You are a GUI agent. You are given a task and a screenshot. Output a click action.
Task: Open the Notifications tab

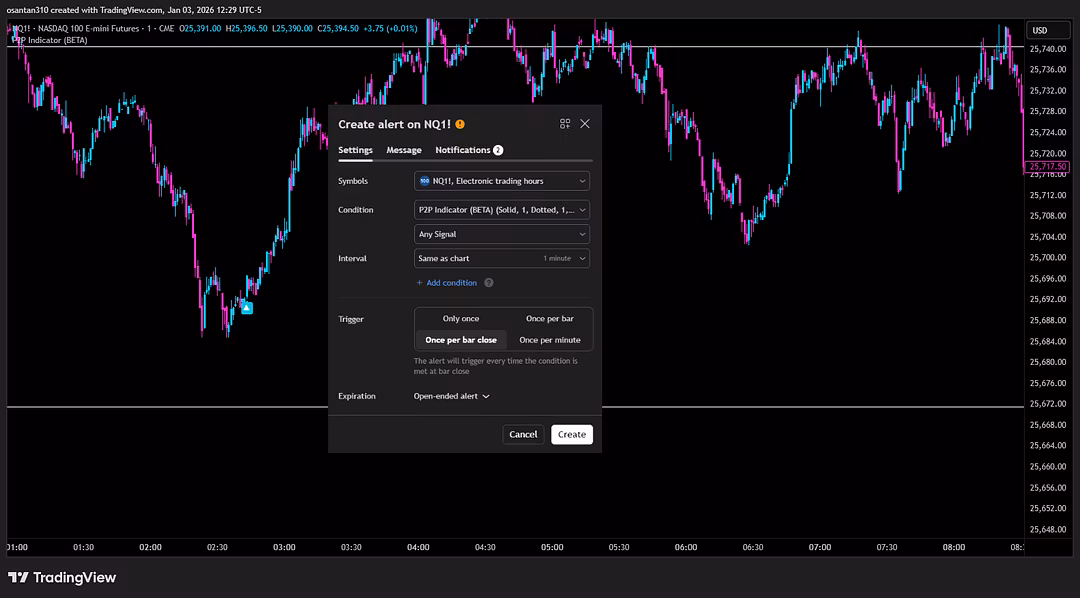[463, 150]
